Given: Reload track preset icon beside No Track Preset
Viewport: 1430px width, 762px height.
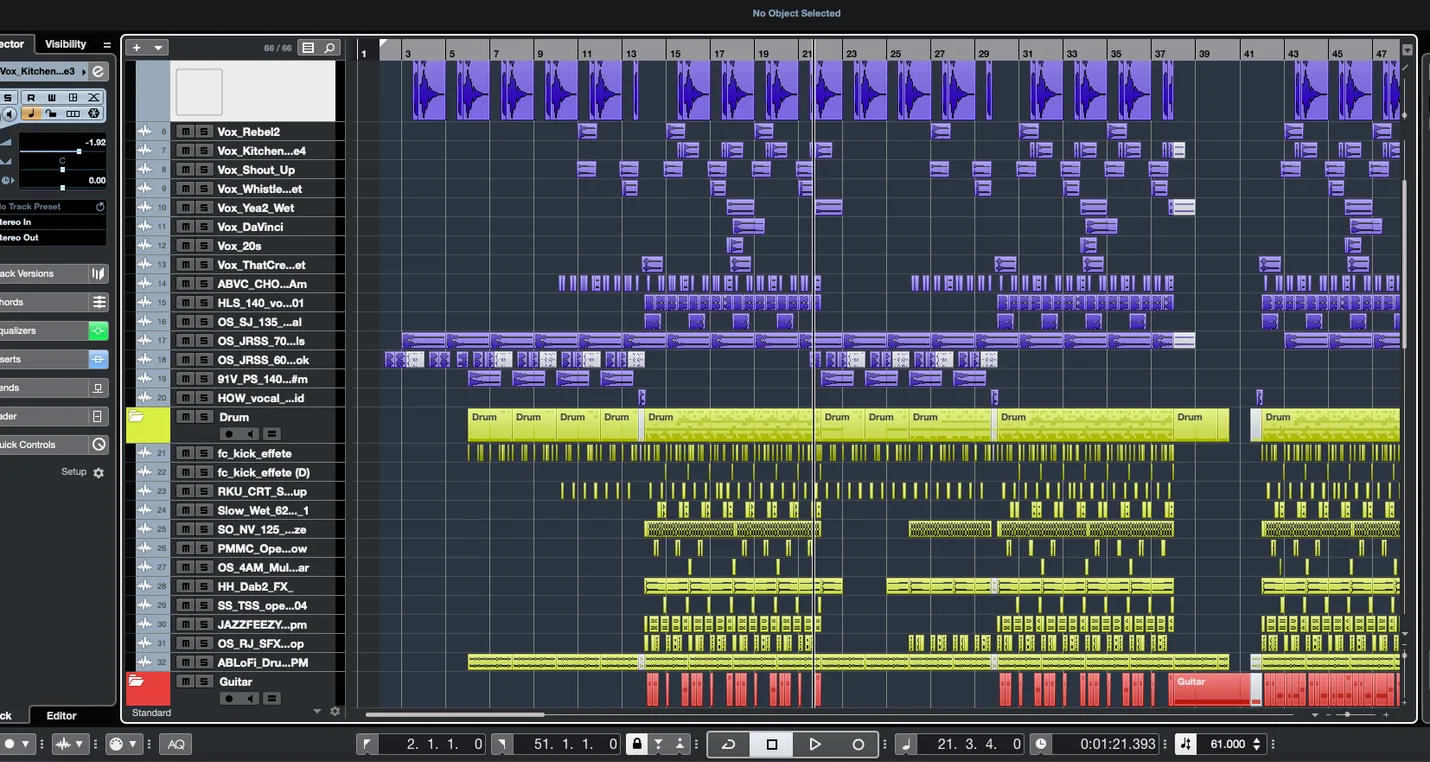Looking at the screenshot, I should point(100,206).
